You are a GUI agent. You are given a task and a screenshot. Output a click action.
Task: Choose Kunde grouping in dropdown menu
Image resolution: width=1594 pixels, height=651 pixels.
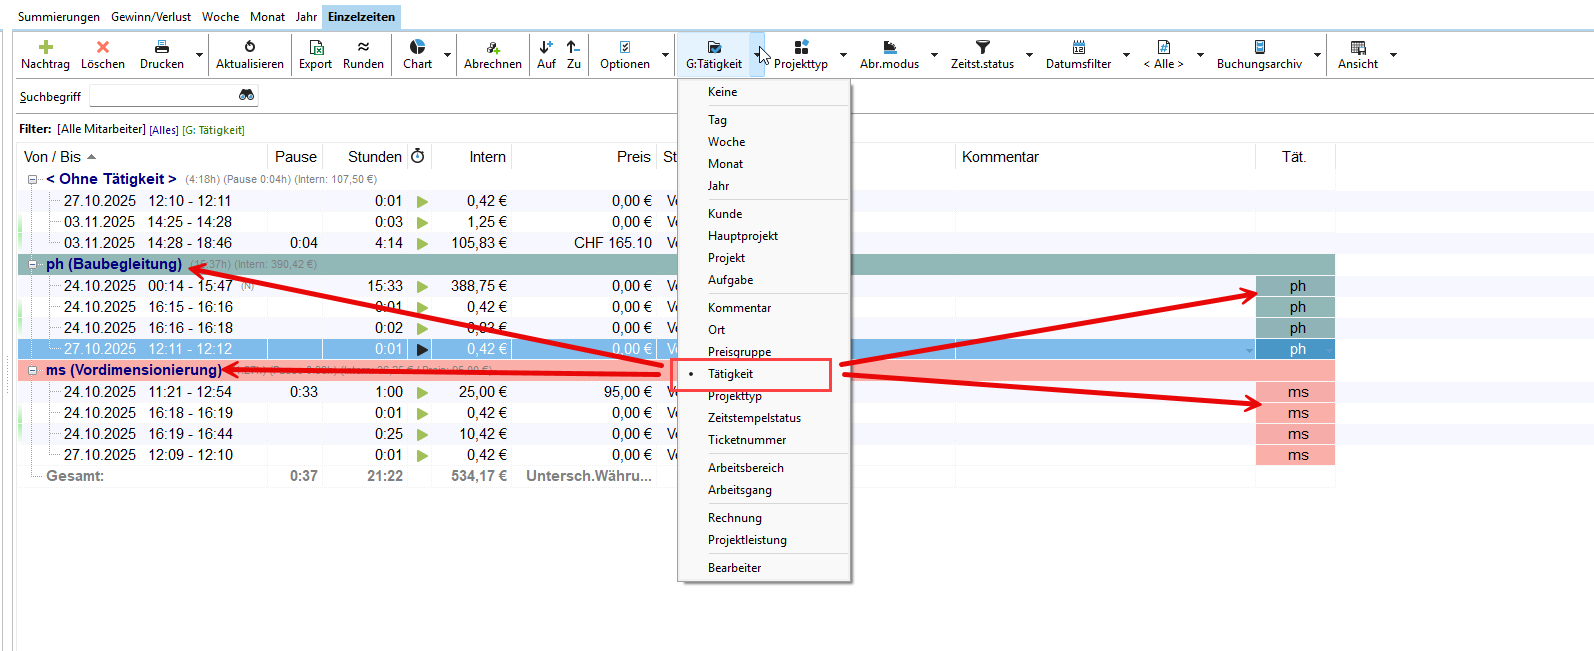point(725,214)
